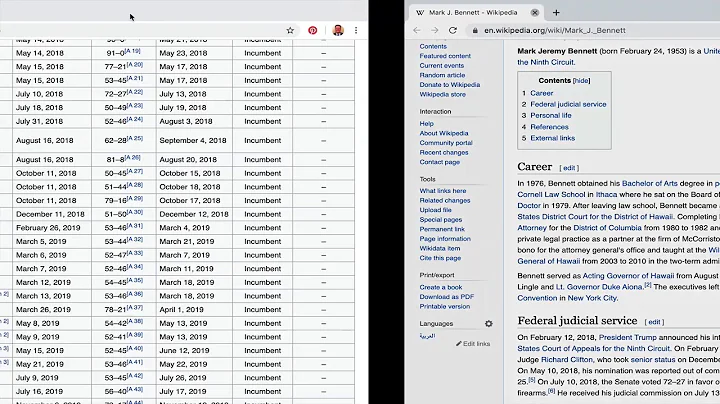
Task: Open New York City link
Action: (592, 298)
